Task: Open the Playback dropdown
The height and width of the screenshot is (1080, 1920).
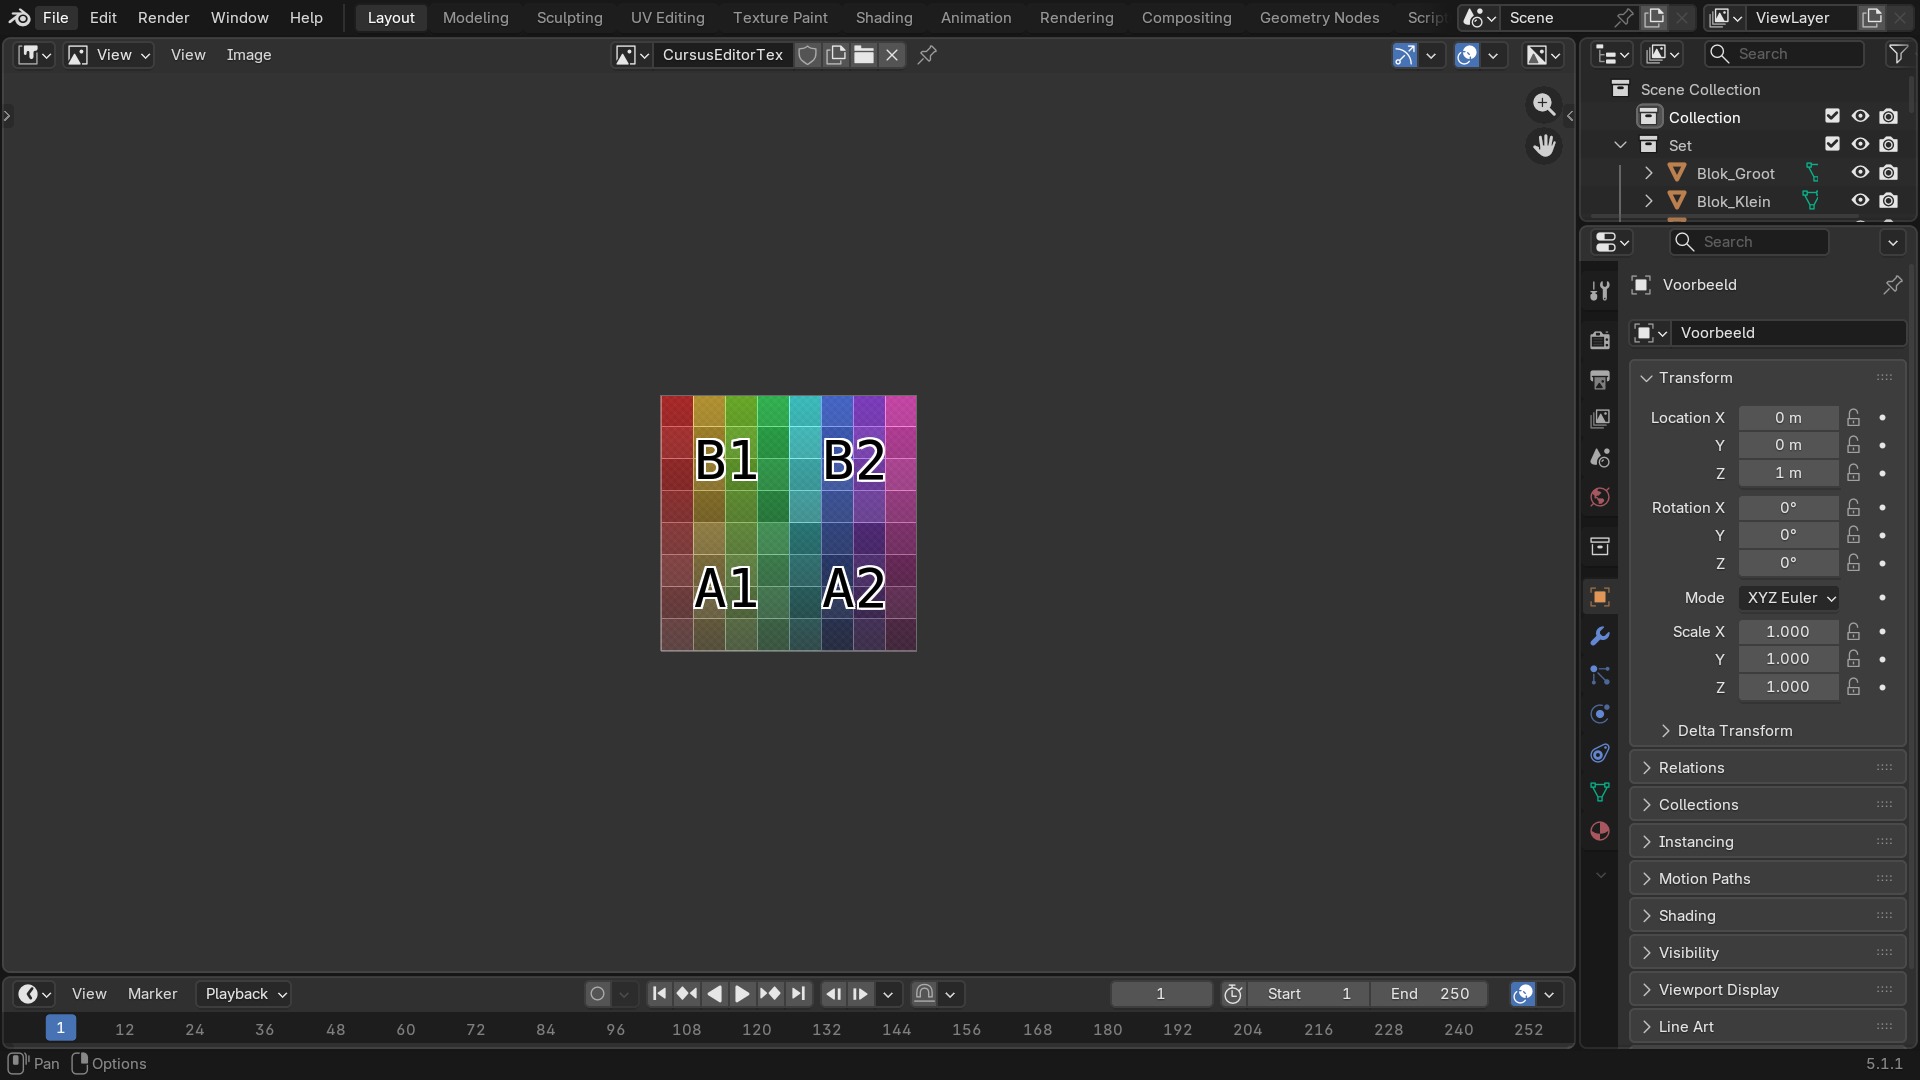Action: pos(244,994)
